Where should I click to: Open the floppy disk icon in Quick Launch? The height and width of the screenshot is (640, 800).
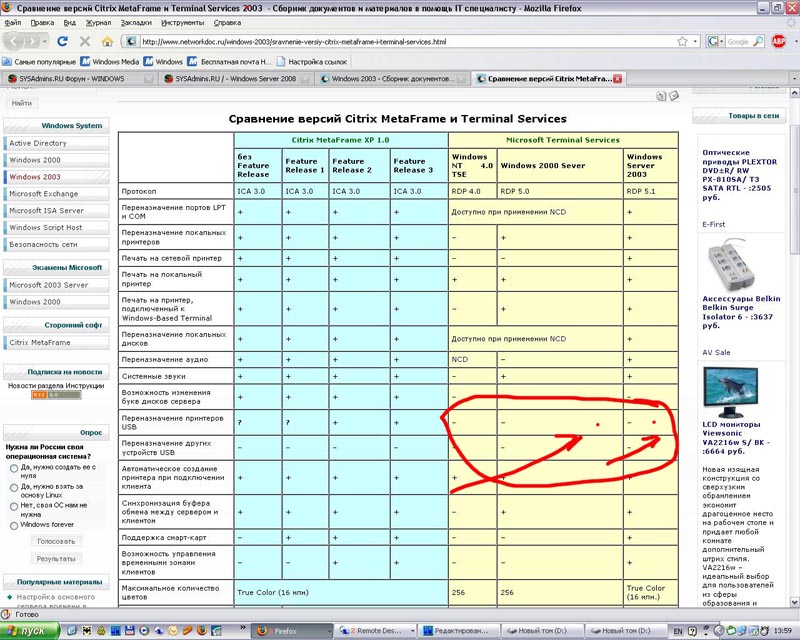(x=130, y=631)
